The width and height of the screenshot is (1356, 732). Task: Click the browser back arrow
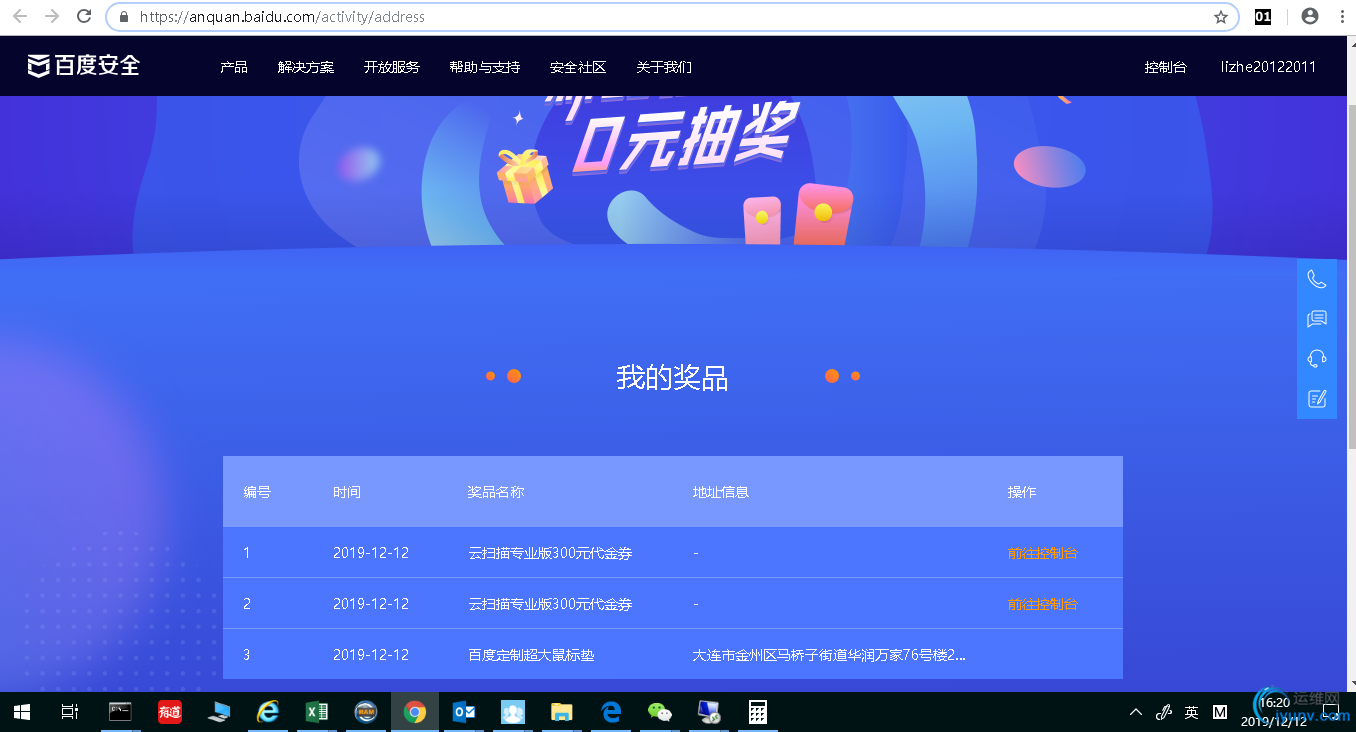(x=20, y=16)
